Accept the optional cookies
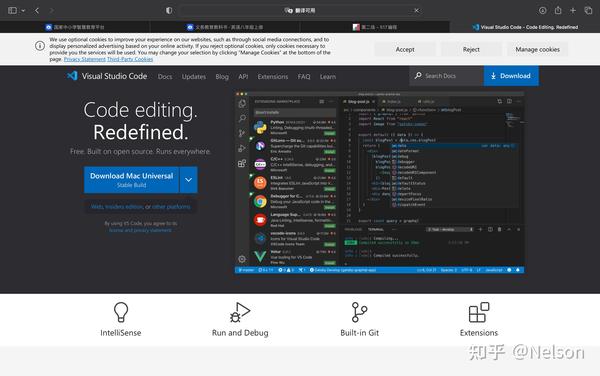 [x=405, y=49]
